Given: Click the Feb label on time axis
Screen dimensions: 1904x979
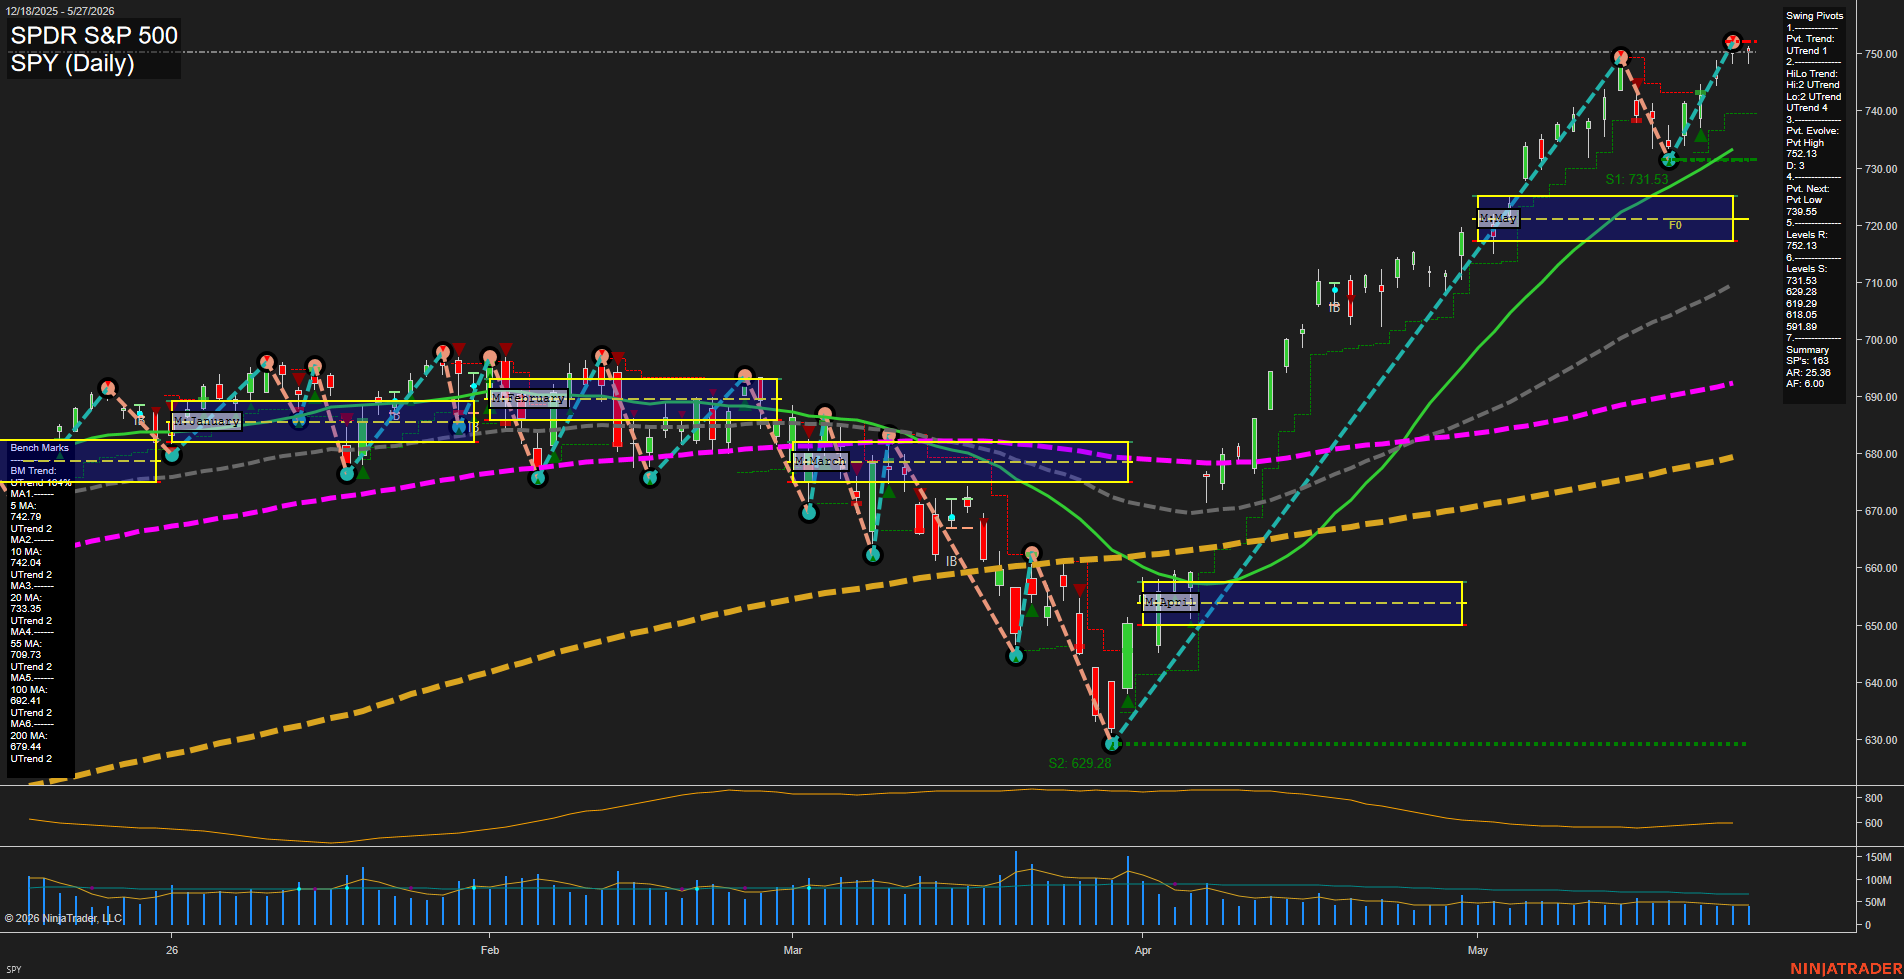Looking at the screenshot, I should tap(490, 950).
